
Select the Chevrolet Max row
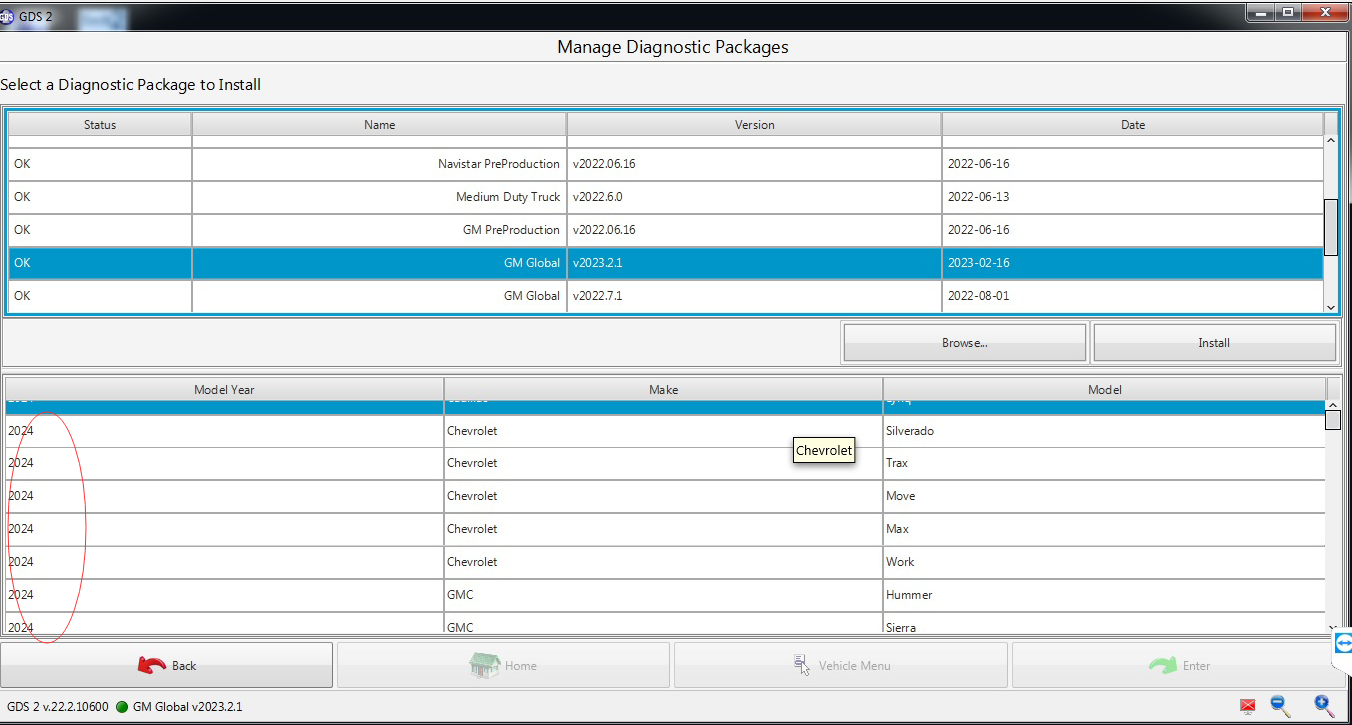666,529
